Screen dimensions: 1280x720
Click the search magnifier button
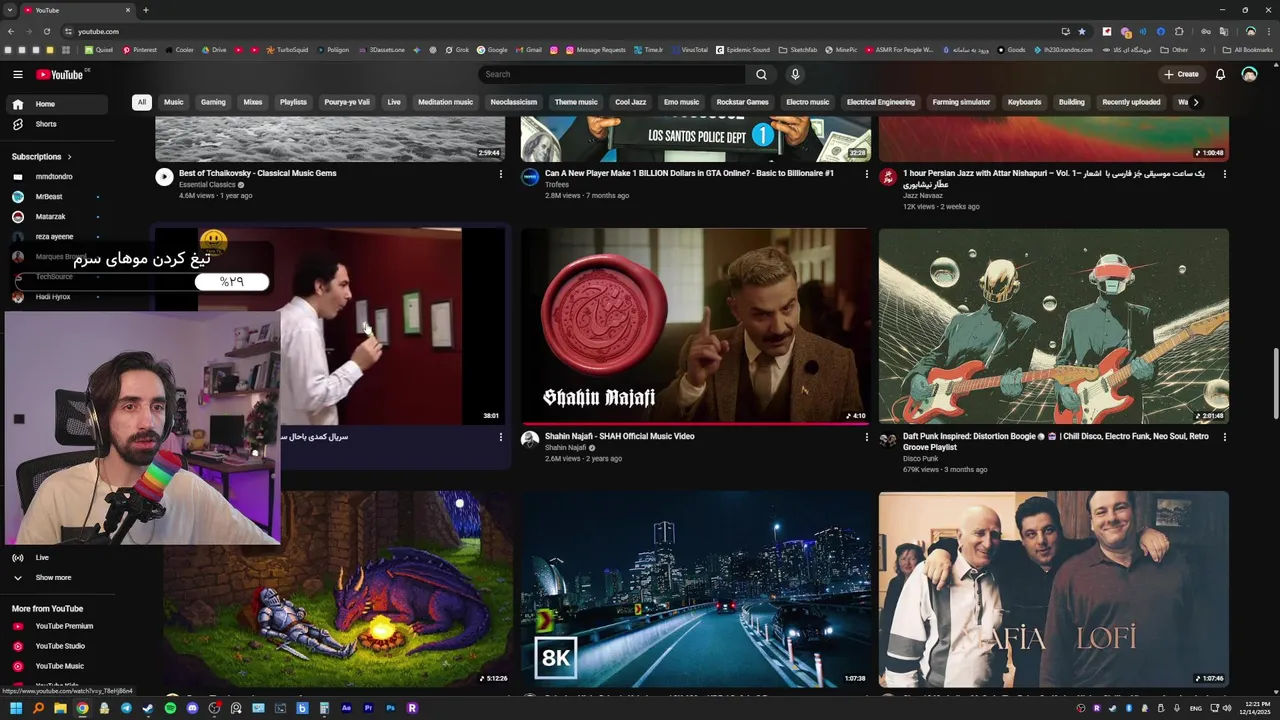(761, 74)
